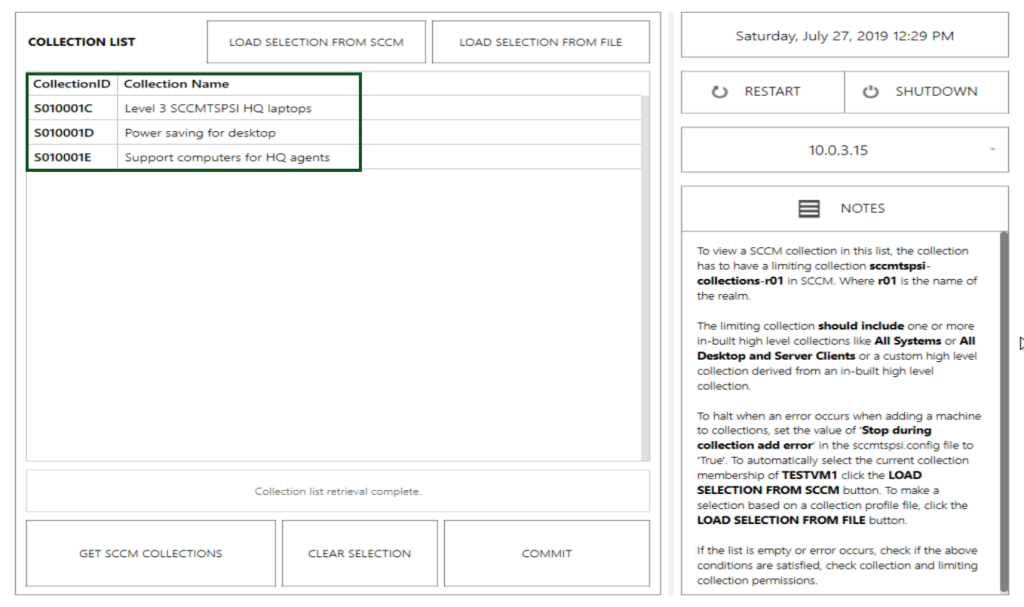Screen dimensions: 1024x607
Task: Click the Notes panel scrollbar
Action: pos(1003,410)
